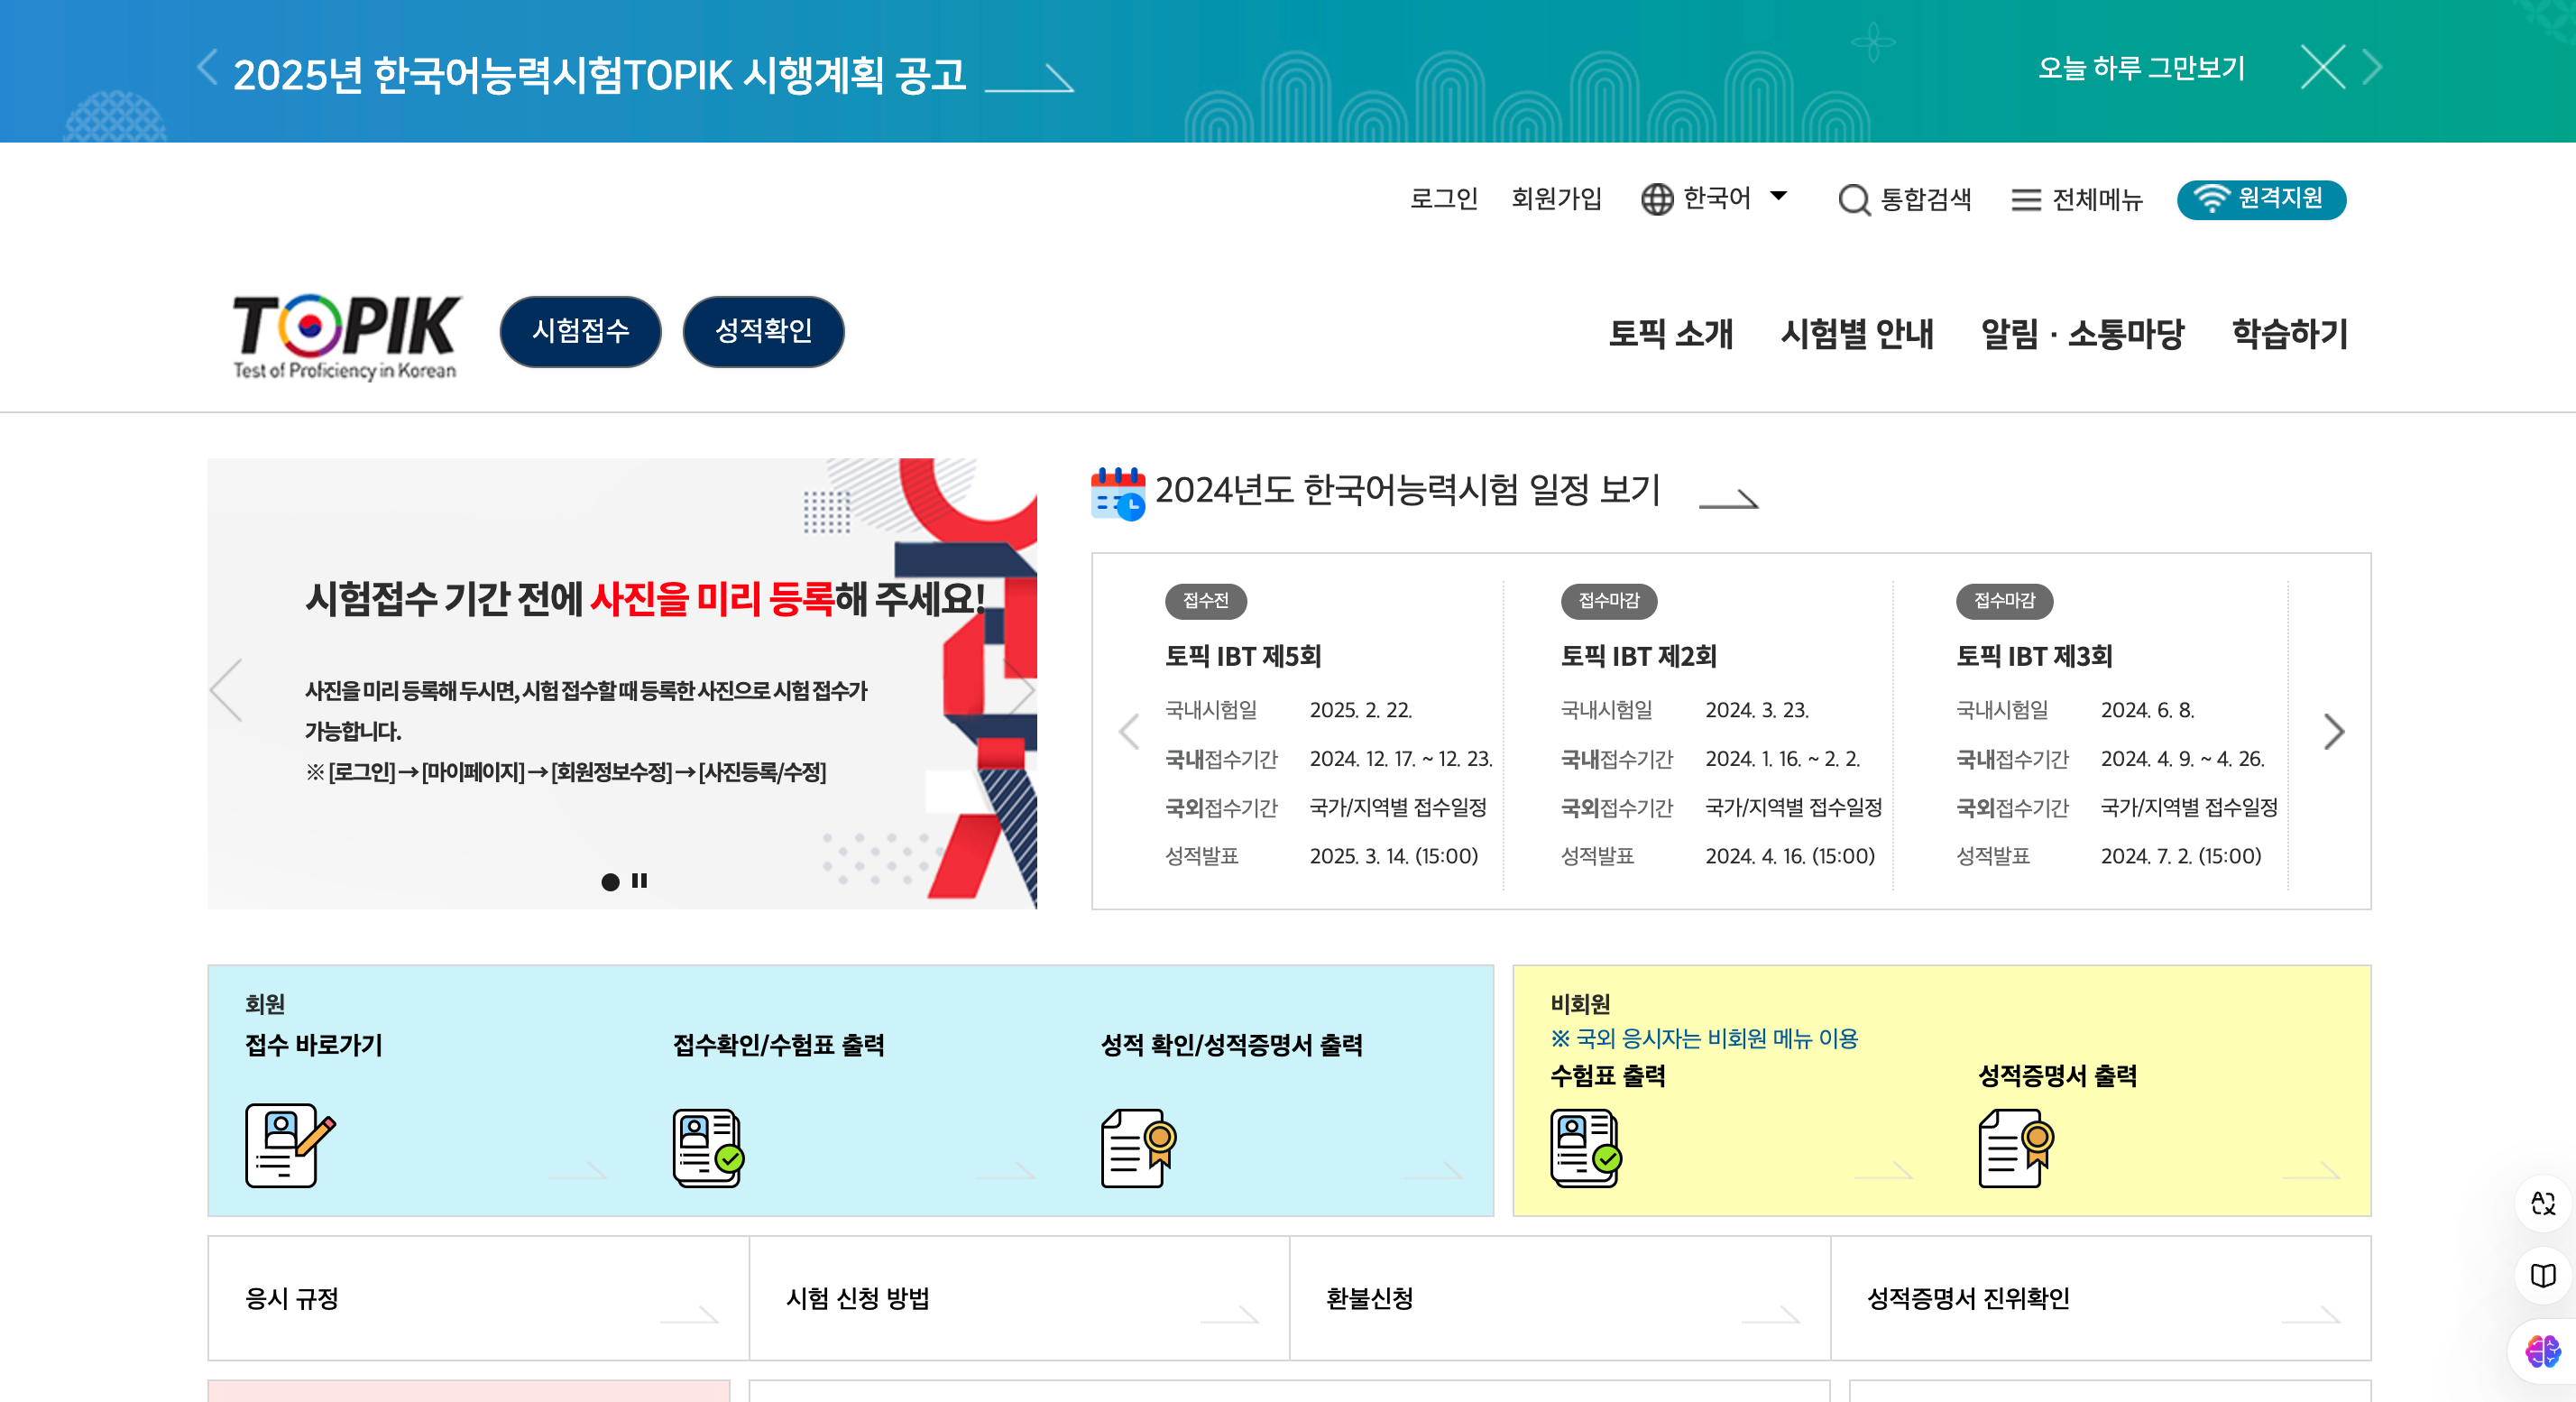The height and width of the screenshot is (1402, 2576).
Task: Click the 토픽 IBT 제5회 title
Action: (1243, 656)
